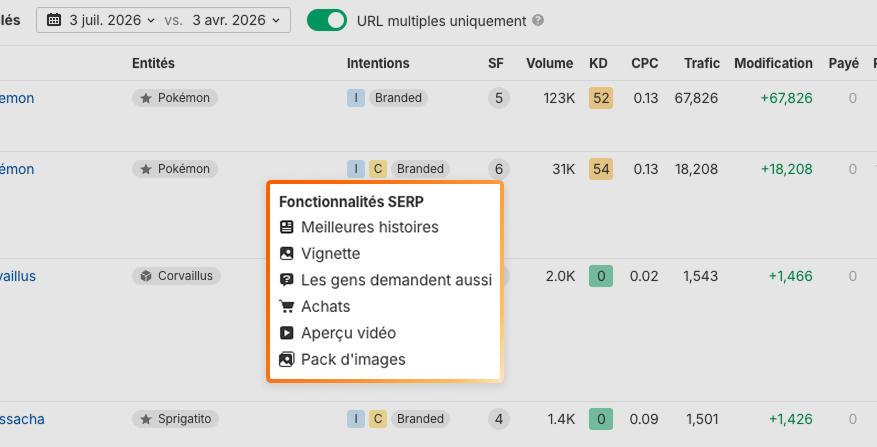Click the 1,543 traffic value
This screenshot has width=877, height=447.
click(700, 276)
